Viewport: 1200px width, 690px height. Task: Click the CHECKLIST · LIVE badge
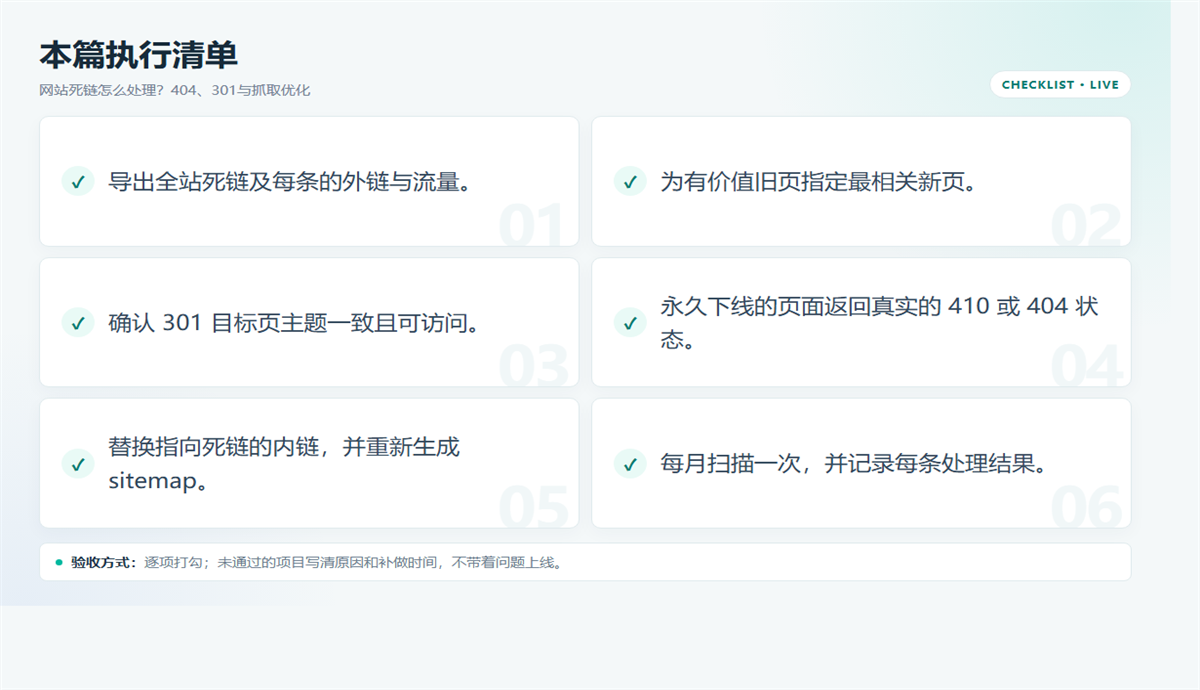(x=1060, y=85)
